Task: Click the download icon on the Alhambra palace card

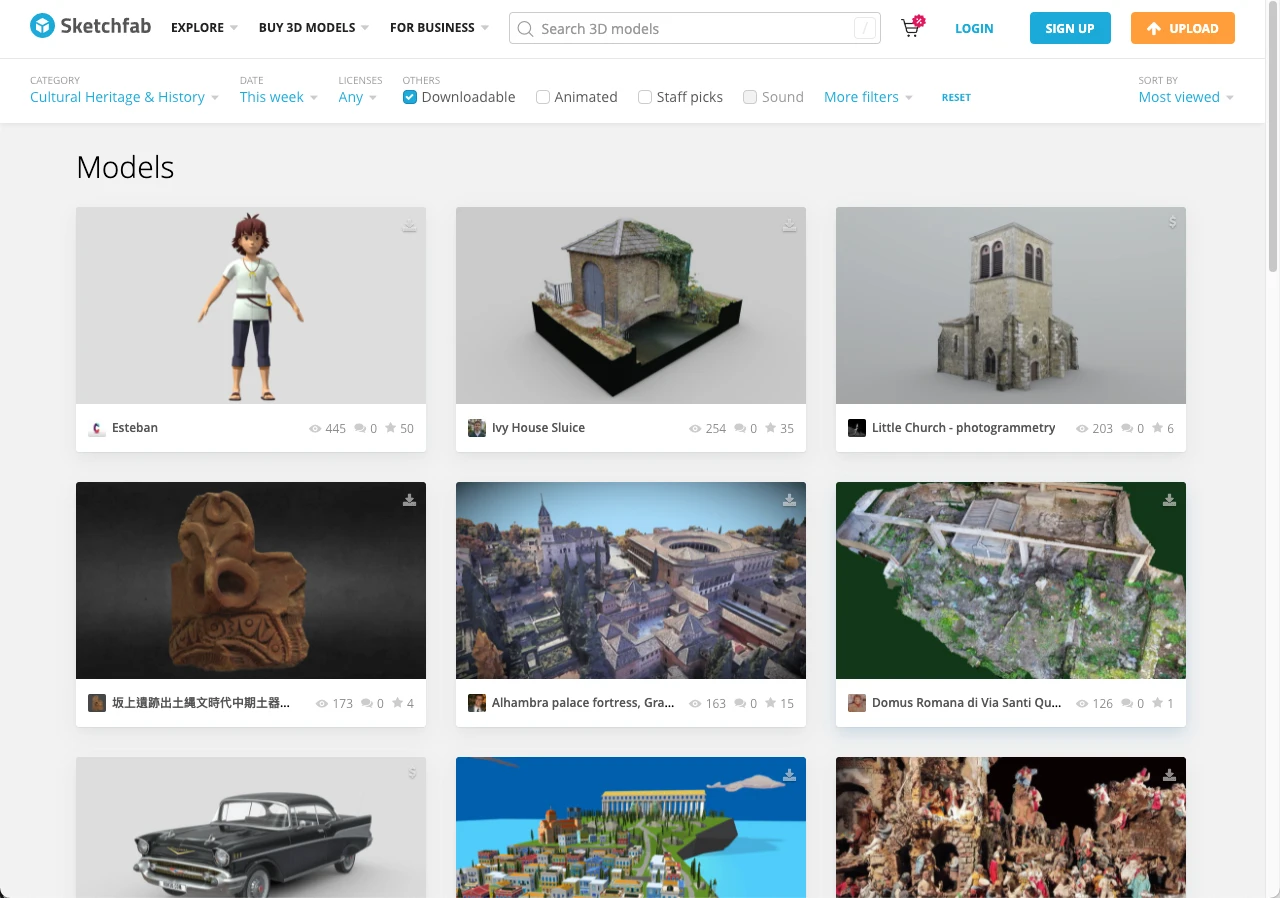Action: pyautogui.click(x=789, y=500)
